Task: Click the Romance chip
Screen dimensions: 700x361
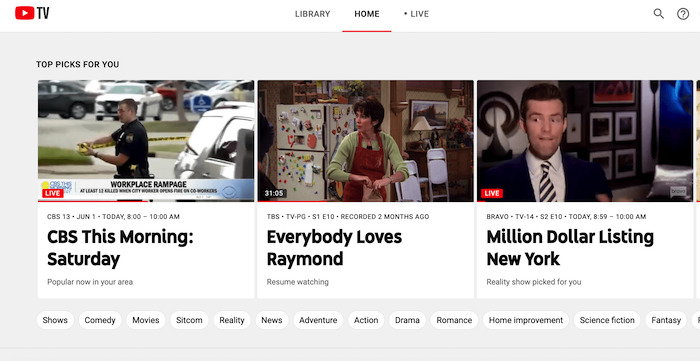Action: 454,320
